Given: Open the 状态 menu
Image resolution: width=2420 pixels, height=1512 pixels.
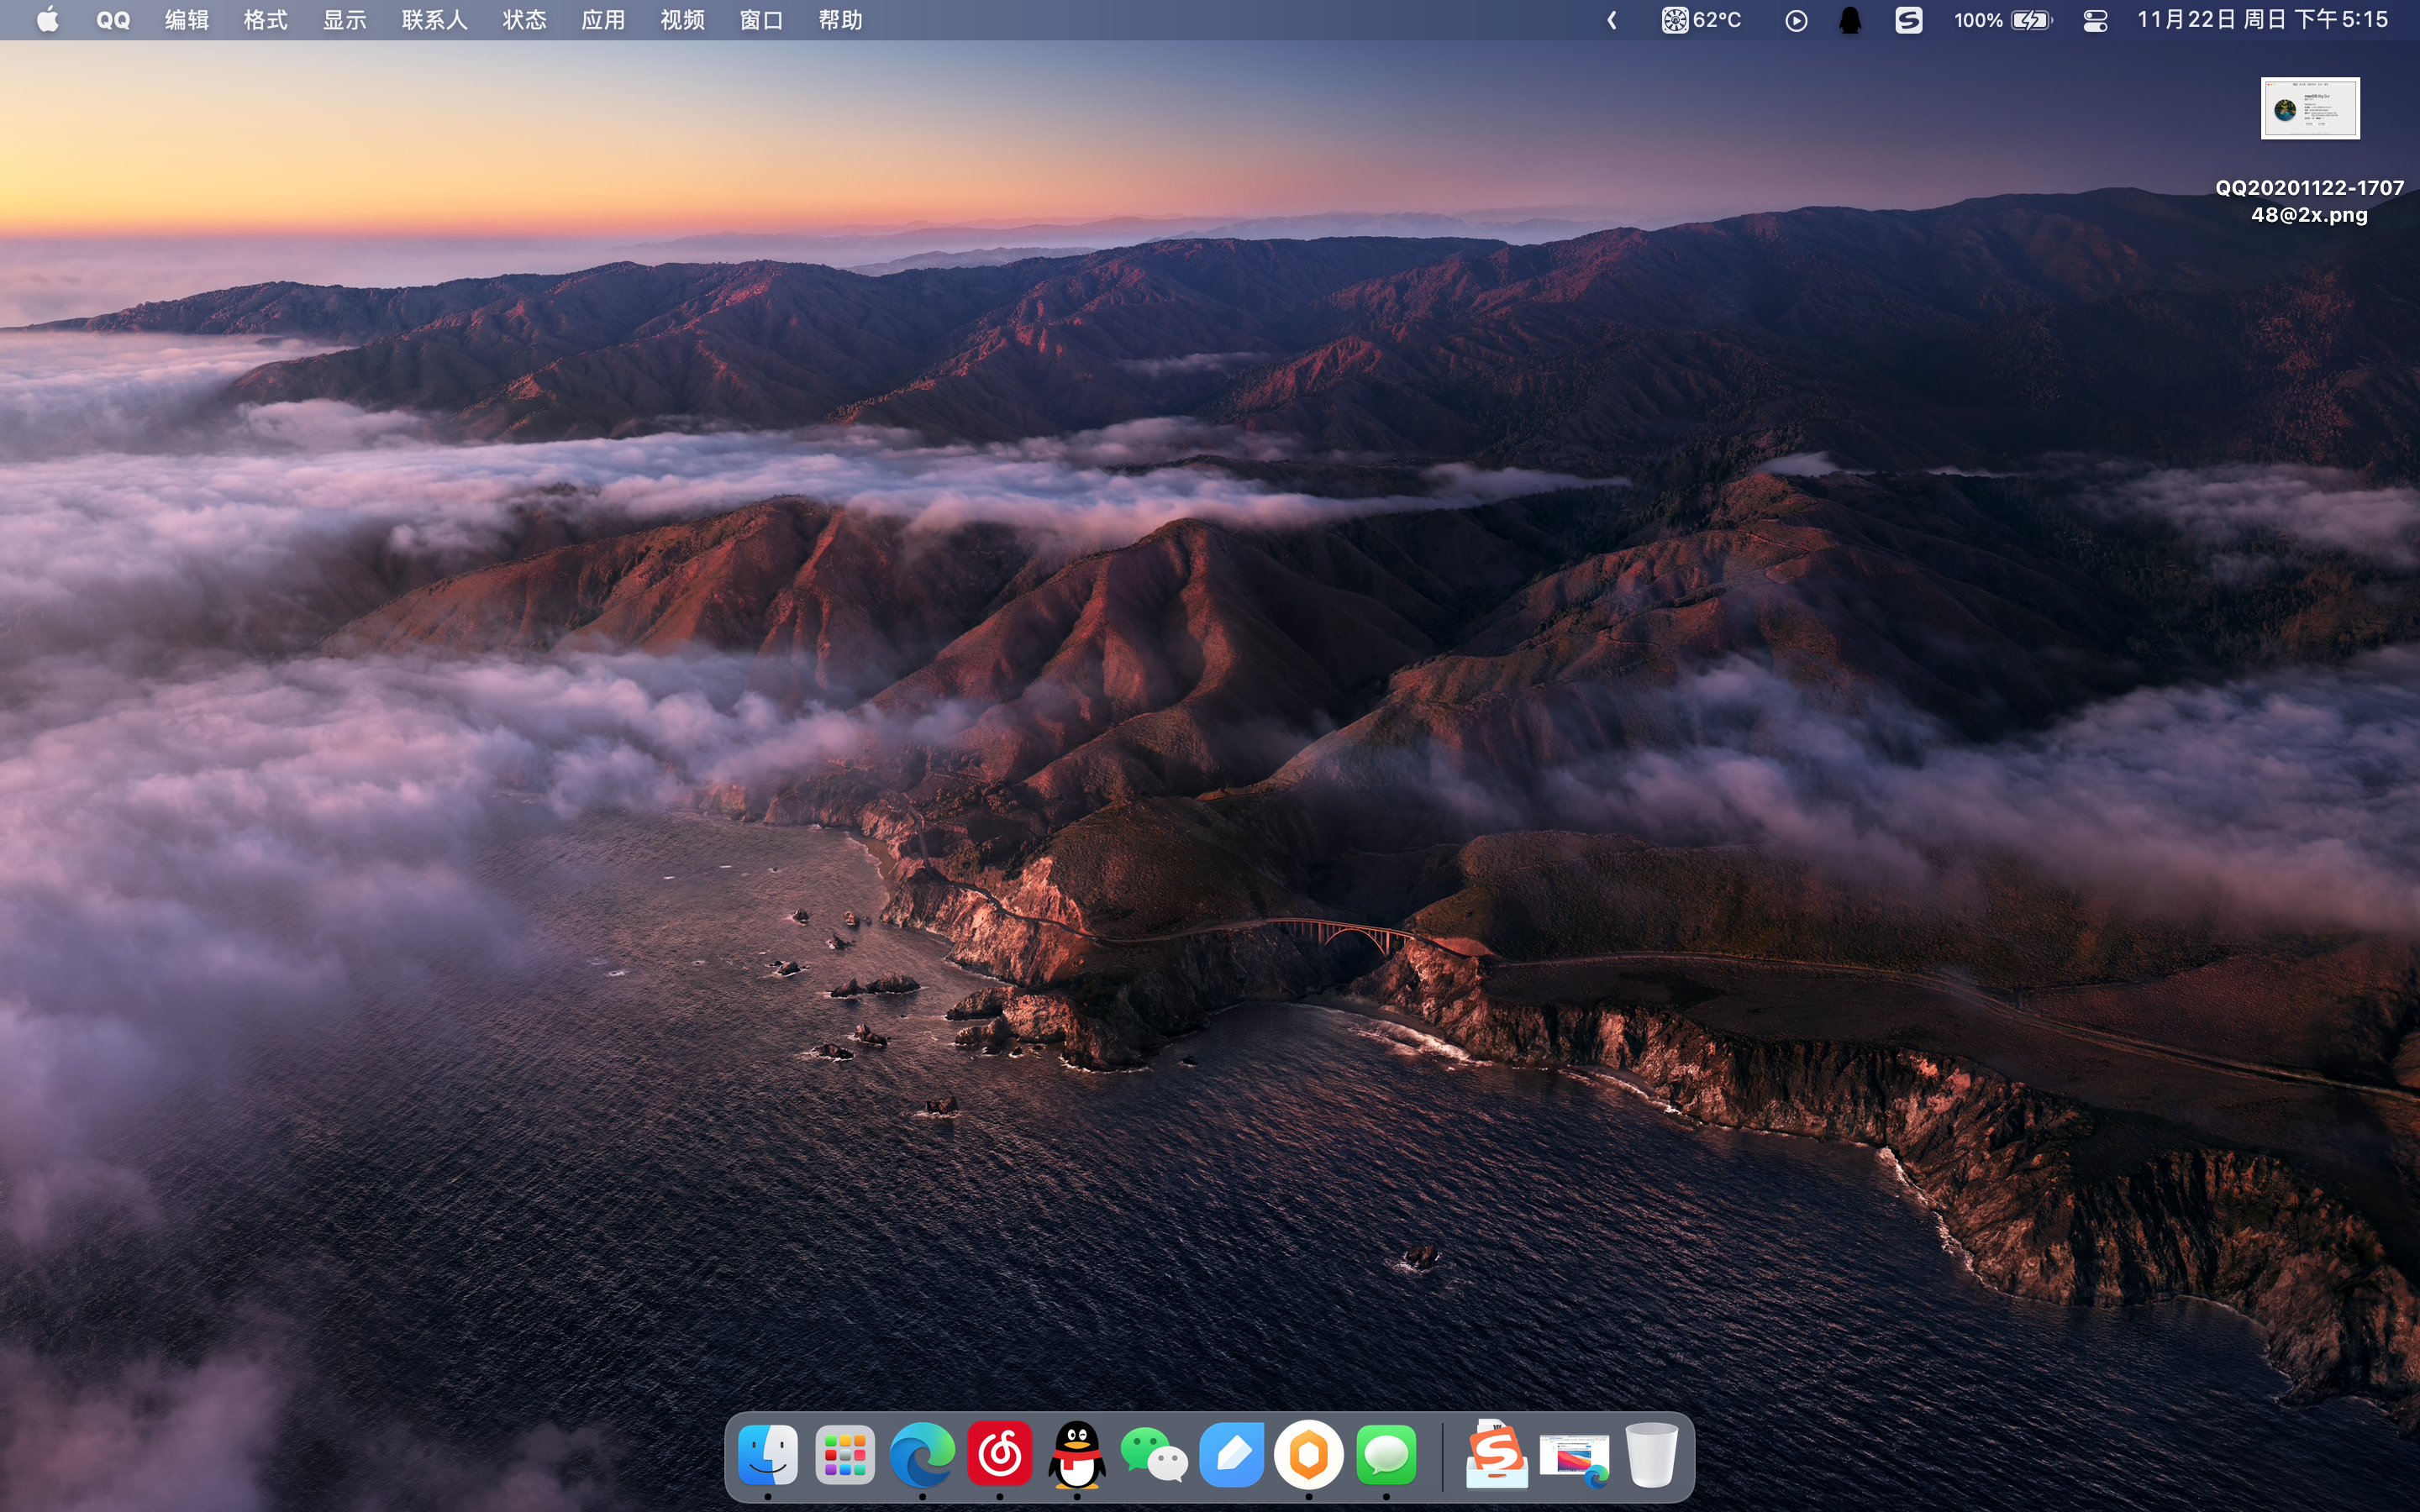Looking at the screenshot, I should point(525,20).
